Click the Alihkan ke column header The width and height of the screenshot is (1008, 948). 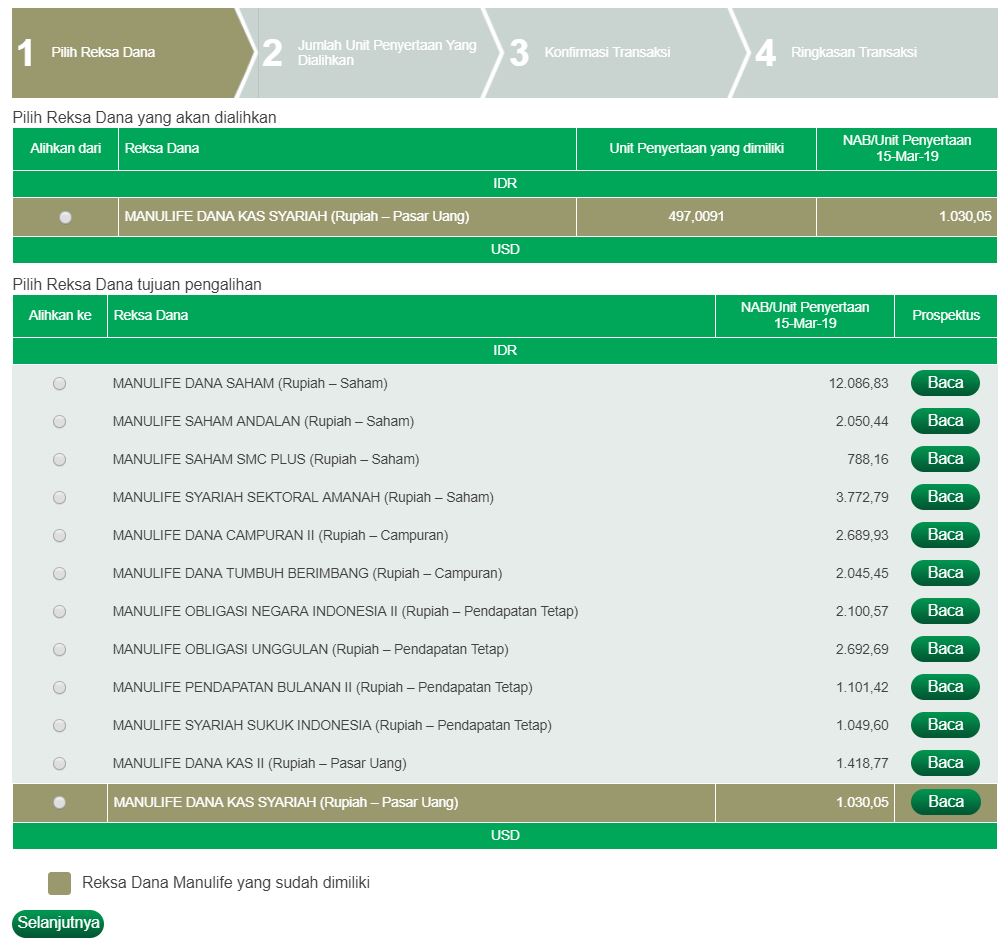tap(60, 316)
